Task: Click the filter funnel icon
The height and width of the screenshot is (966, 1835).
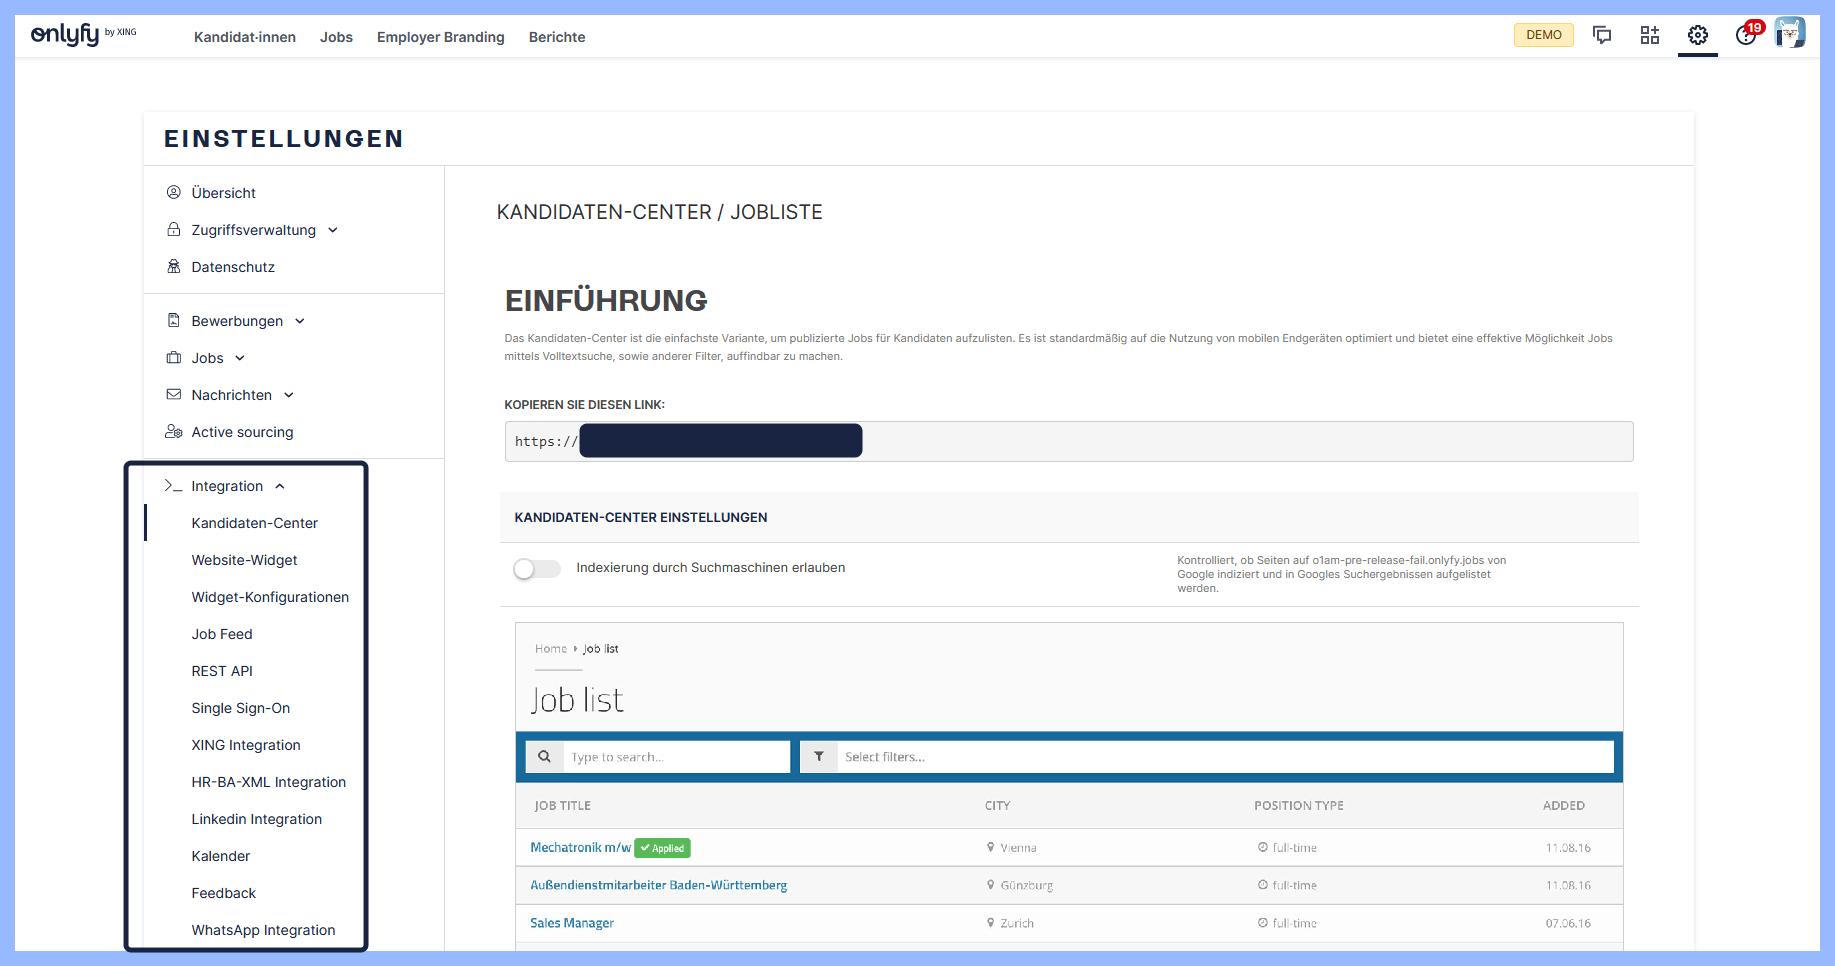Action: [x=819, y=757]
